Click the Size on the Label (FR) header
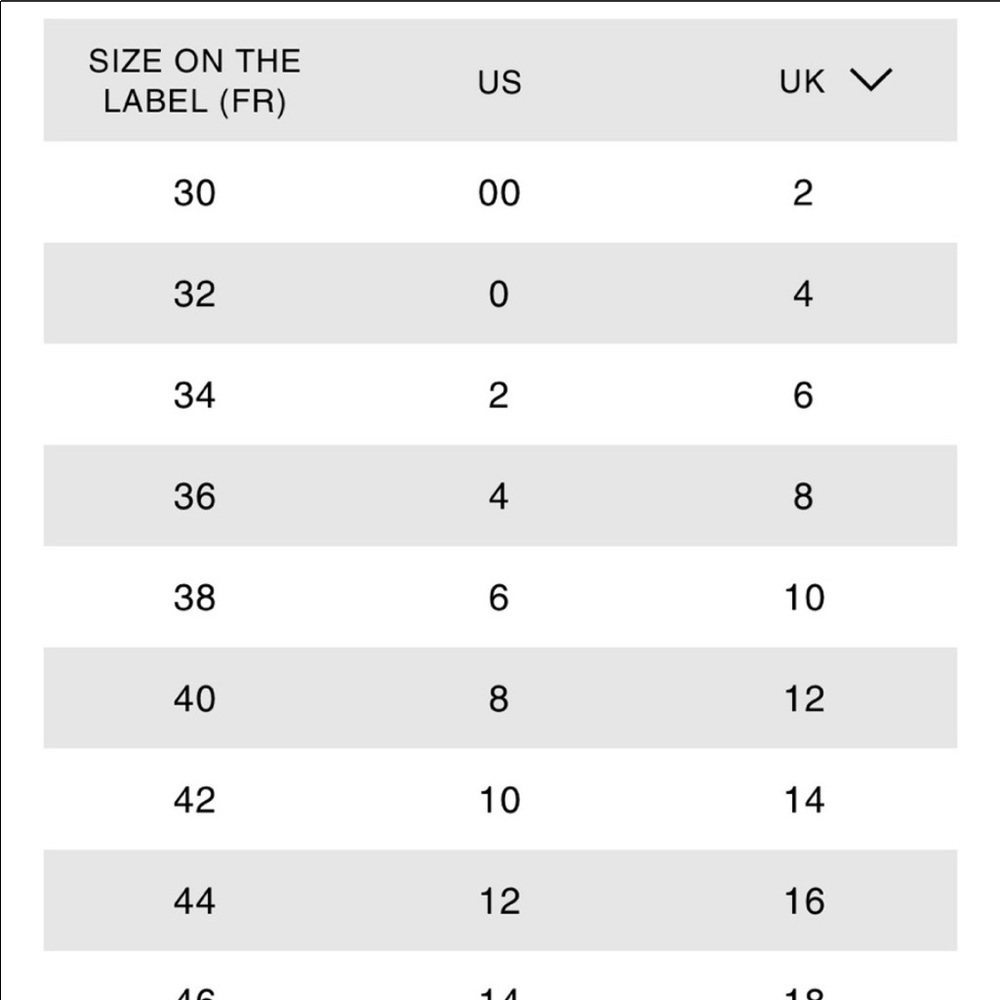Viewport: 1000px width, 1000px height. tap(195, 81)
